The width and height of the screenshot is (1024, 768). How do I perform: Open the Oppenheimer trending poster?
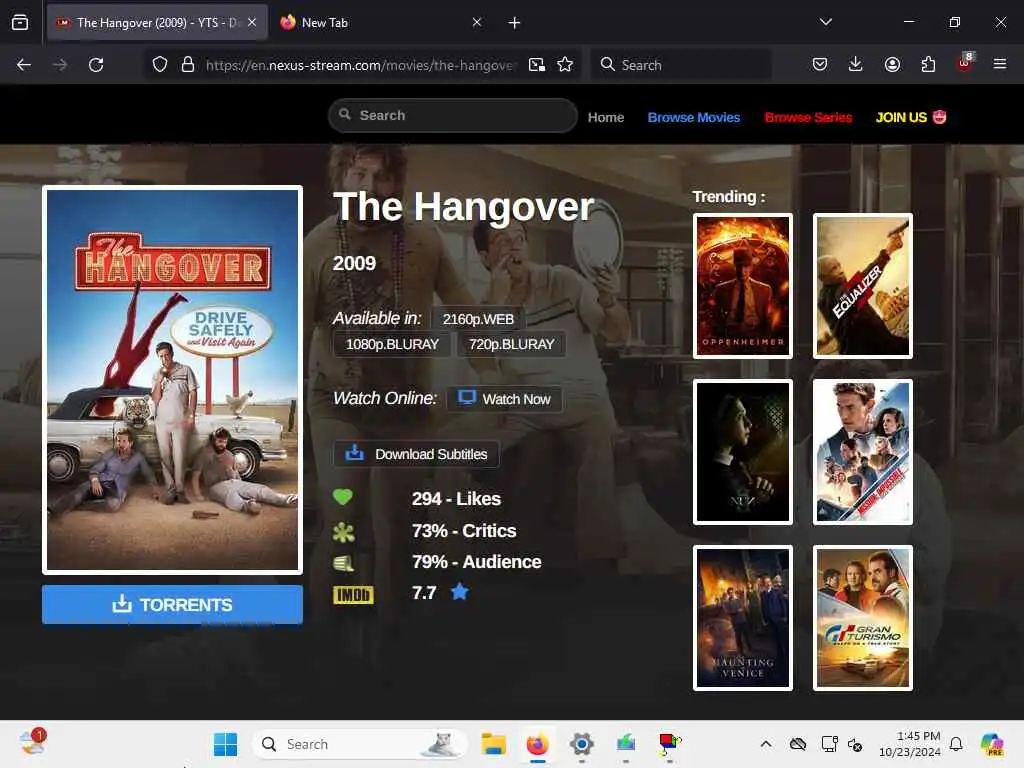coord(743,286)
